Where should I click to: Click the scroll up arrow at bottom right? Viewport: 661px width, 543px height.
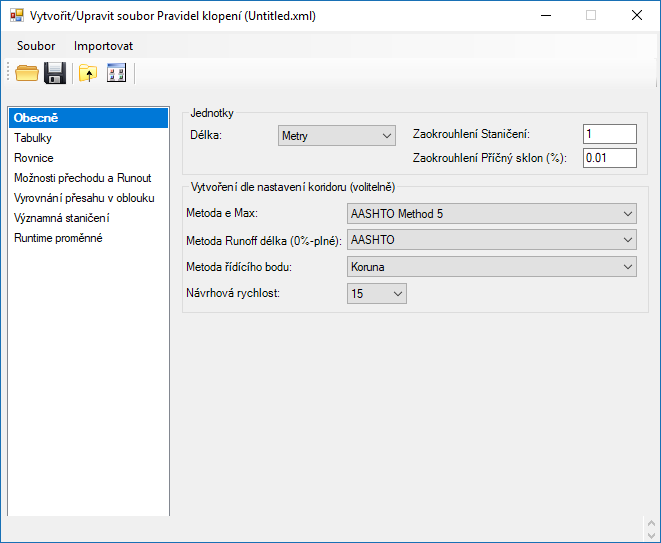coord(651,524)
